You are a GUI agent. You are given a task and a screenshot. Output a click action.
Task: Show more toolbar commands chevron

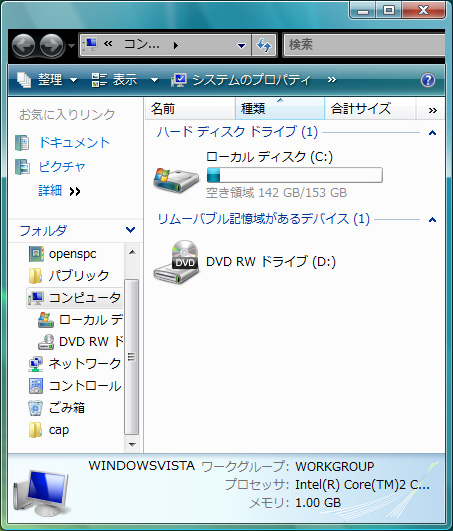pos(332,80)
